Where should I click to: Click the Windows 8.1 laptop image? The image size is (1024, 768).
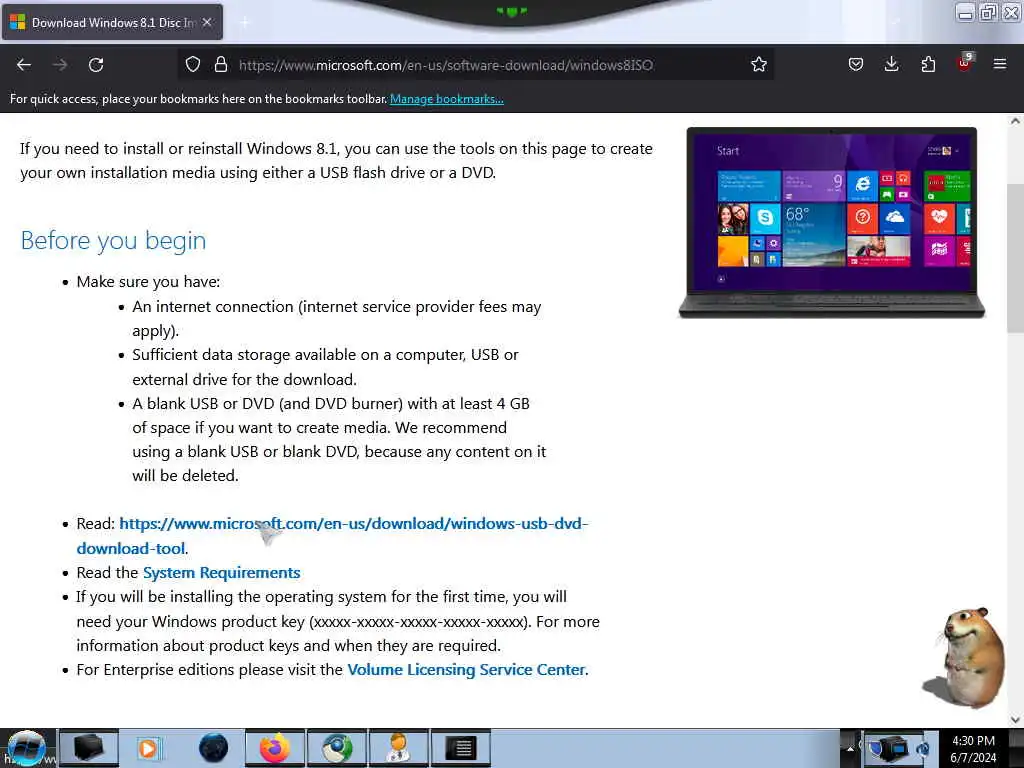click(x=831, y=223)
